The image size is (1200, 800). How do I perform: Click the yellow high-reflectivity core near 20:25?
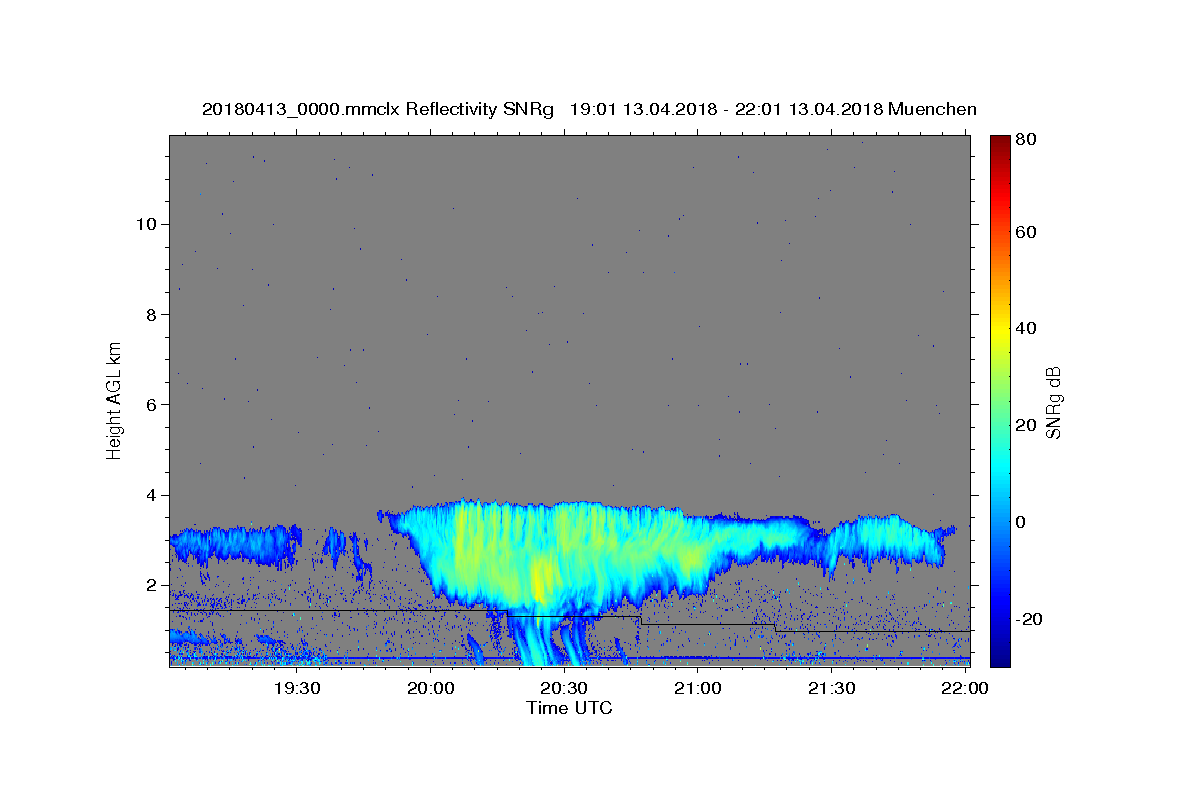point(540,578)
